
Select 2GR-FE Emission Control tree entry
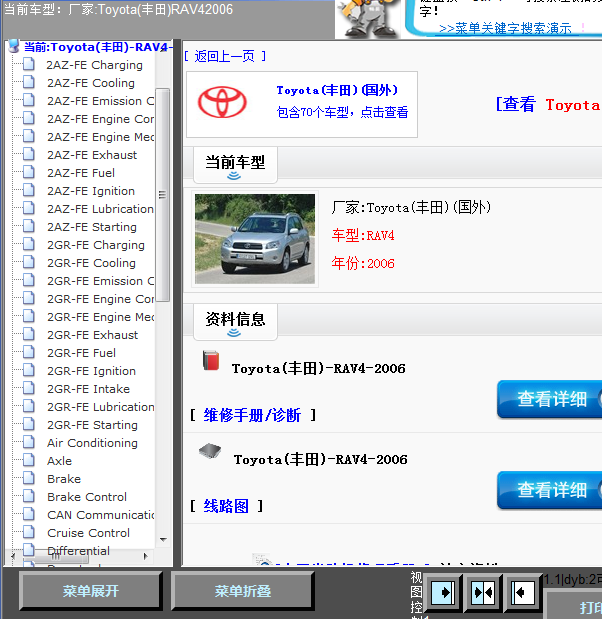click(100, 281)
